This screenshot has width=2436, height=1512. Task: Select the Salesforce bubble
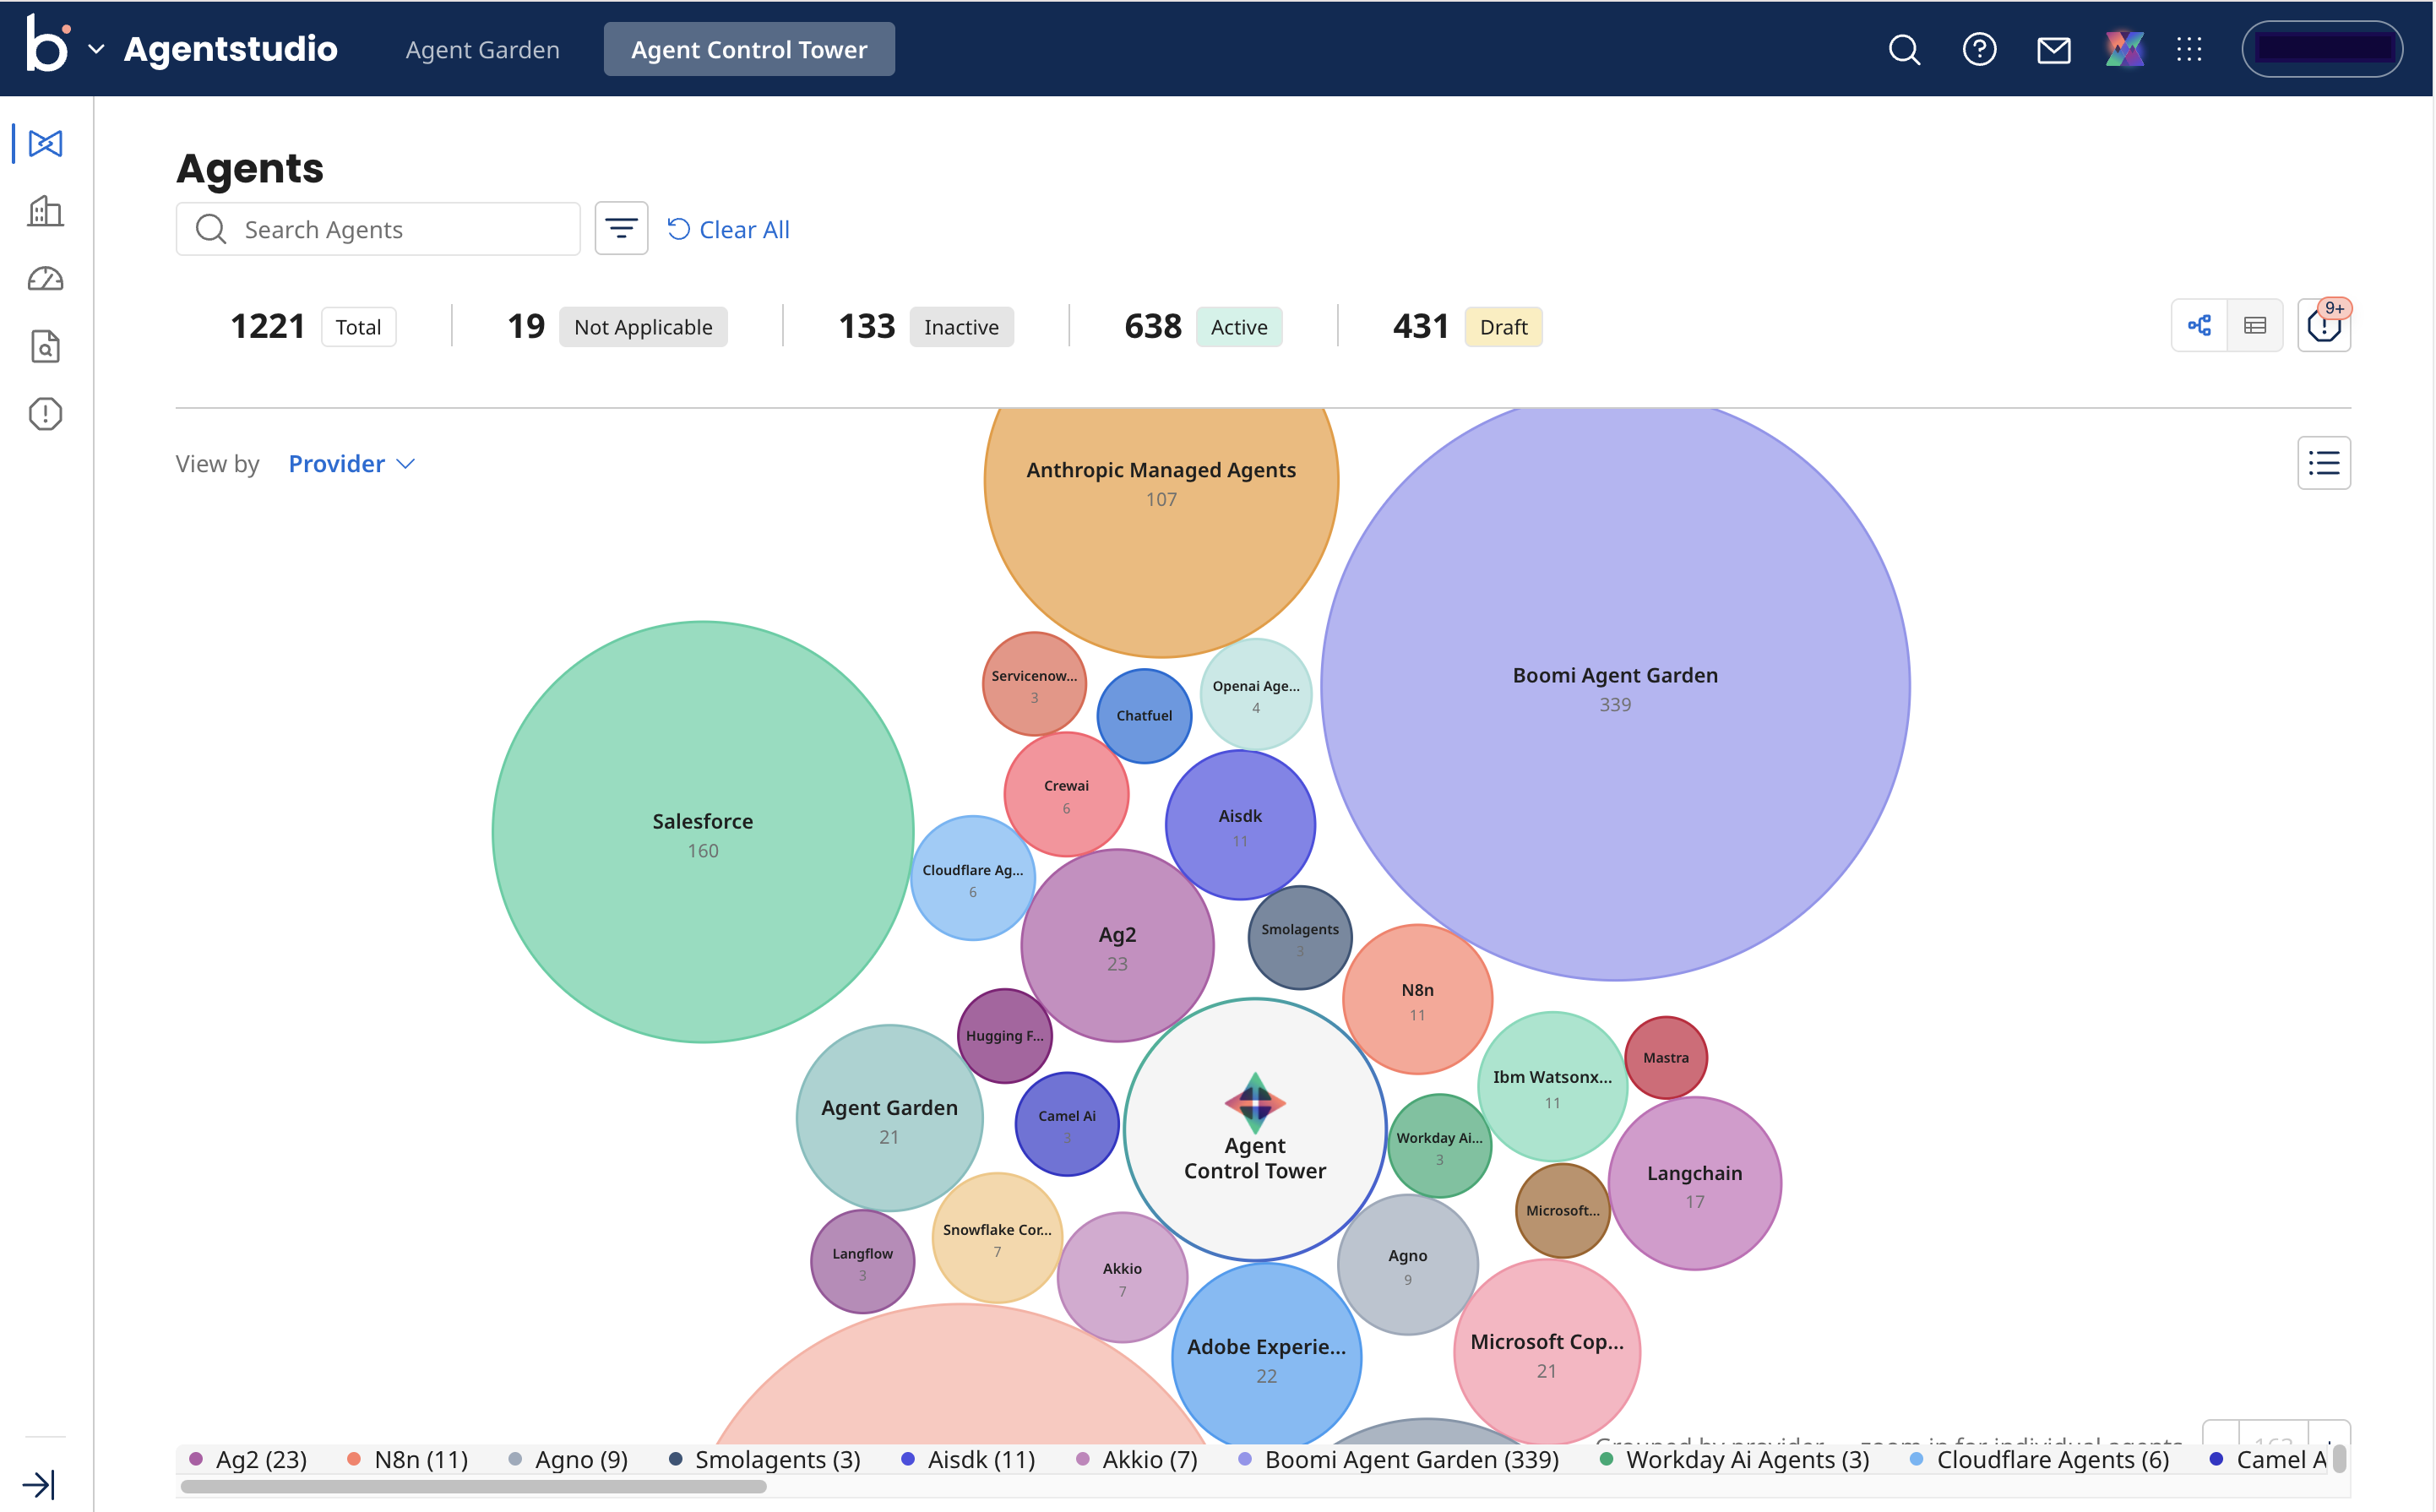(703, 832)
